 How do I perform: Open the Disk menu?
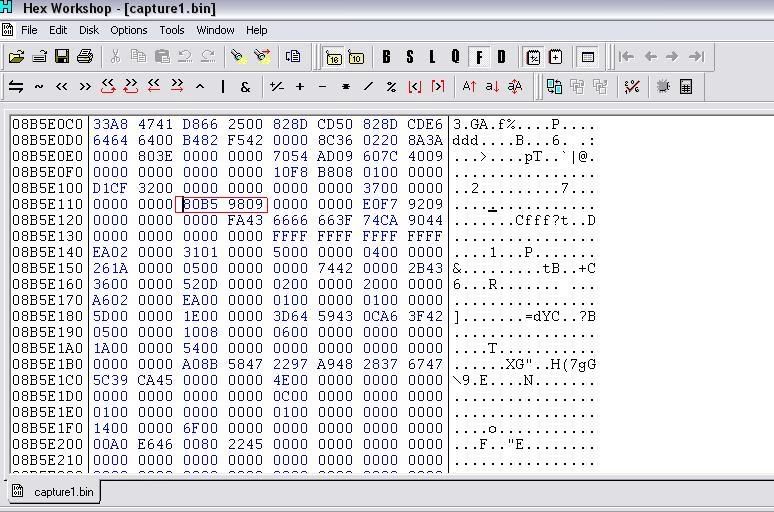[x=89, y=30]
